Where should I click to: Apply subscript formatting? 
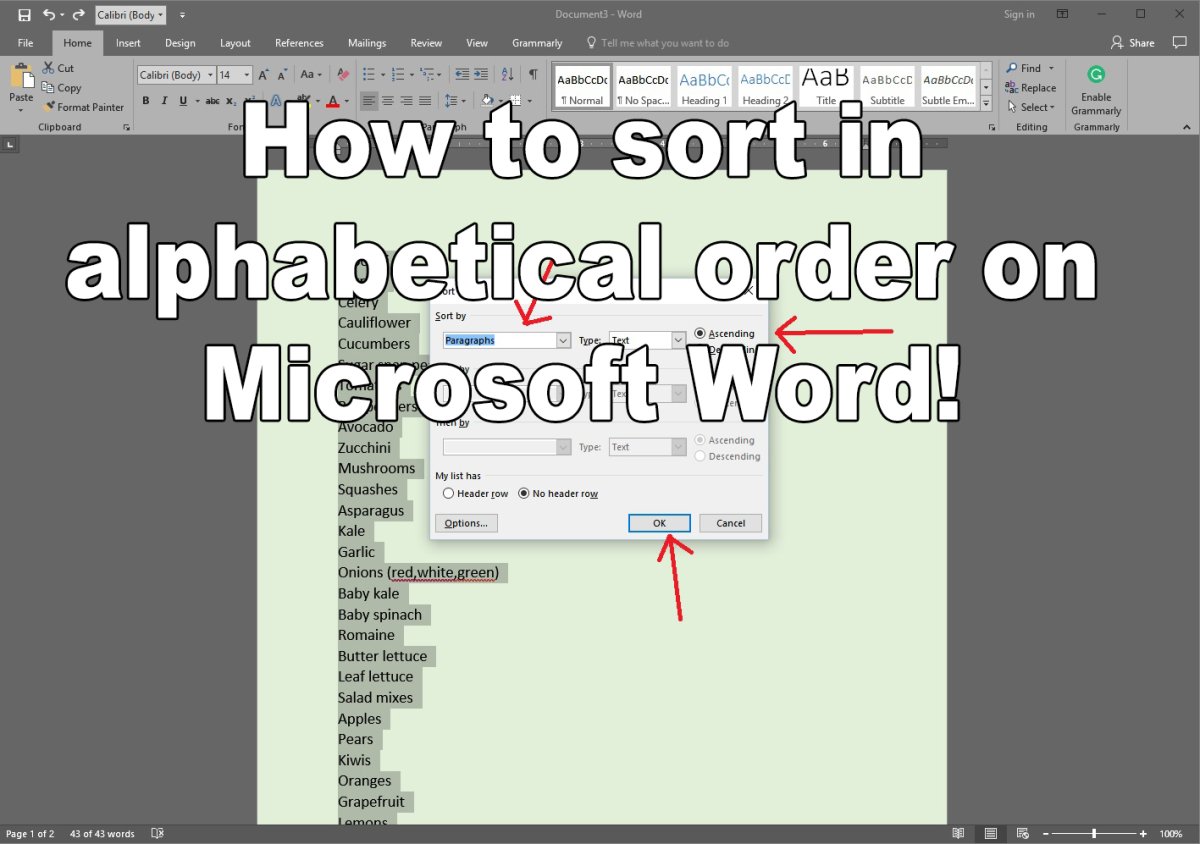click(x=229, y=101)
